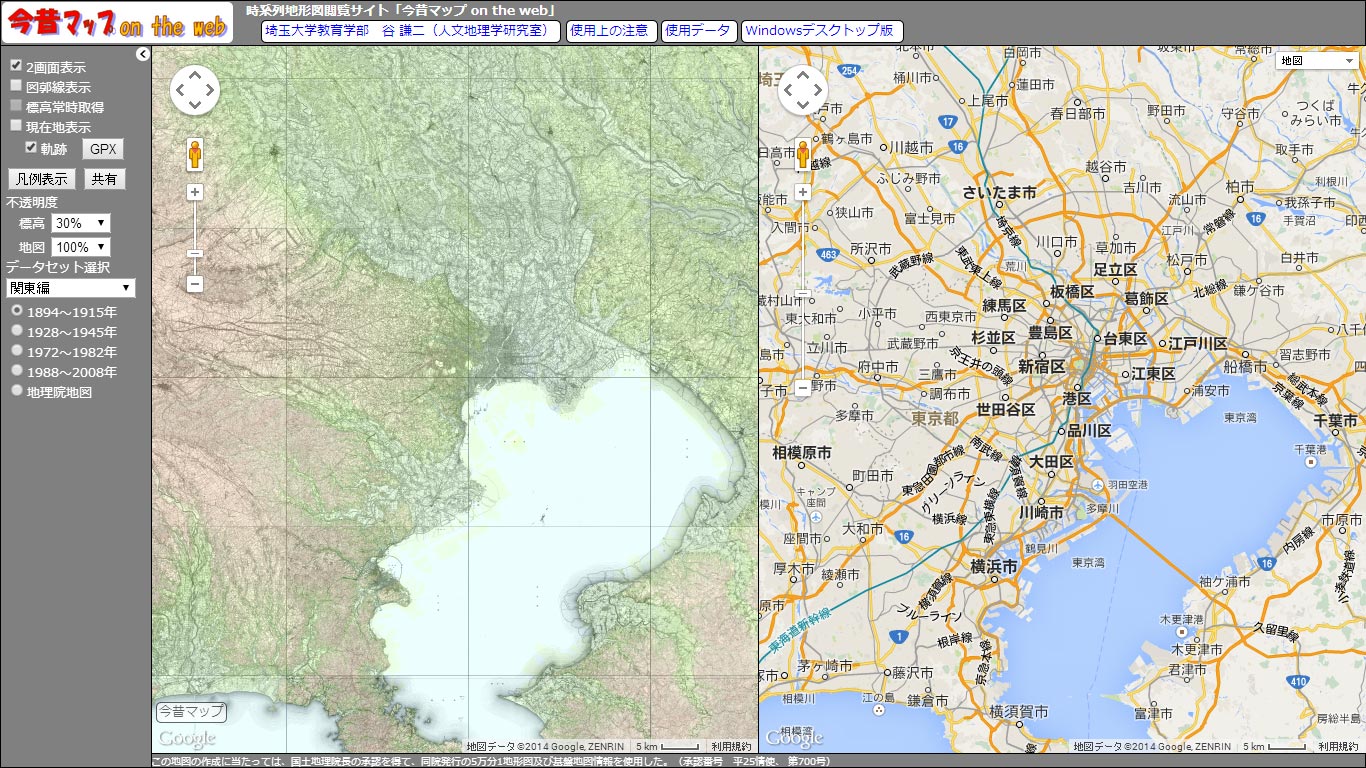Click Google logo on right map

coord(794,739)
